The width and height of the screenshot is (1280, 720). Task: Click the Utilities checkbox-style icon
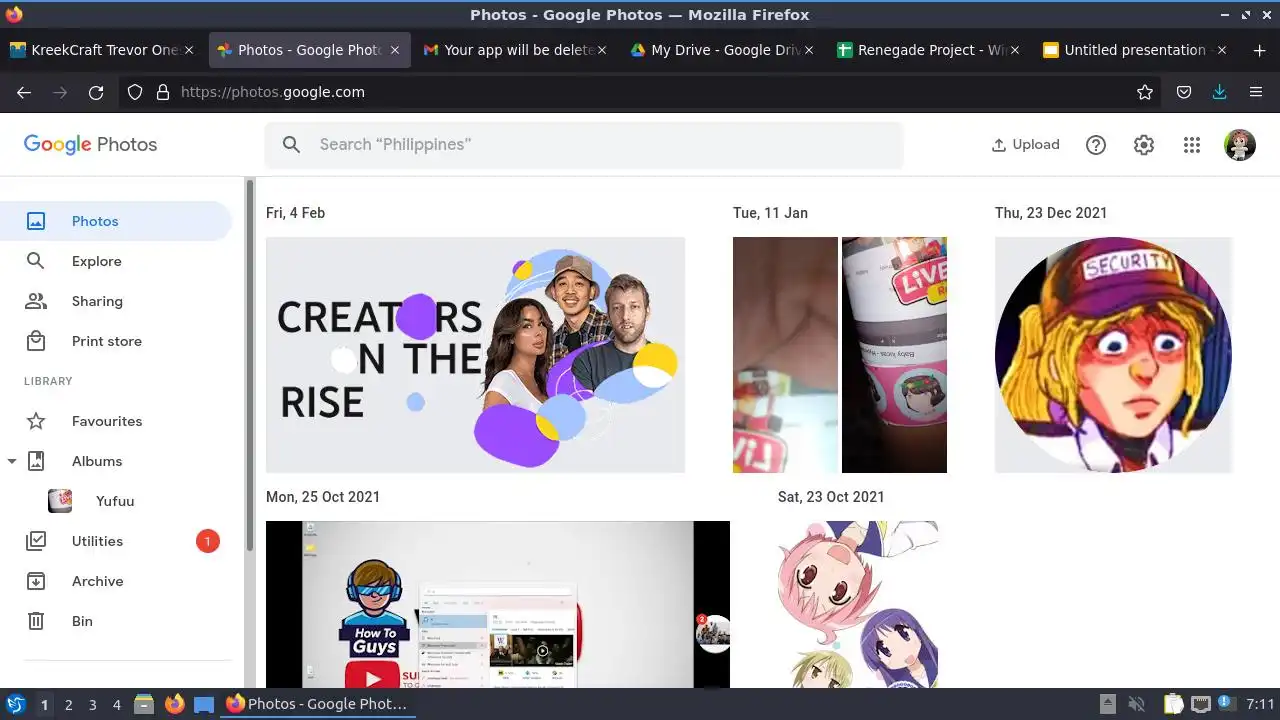coord(36,541)
